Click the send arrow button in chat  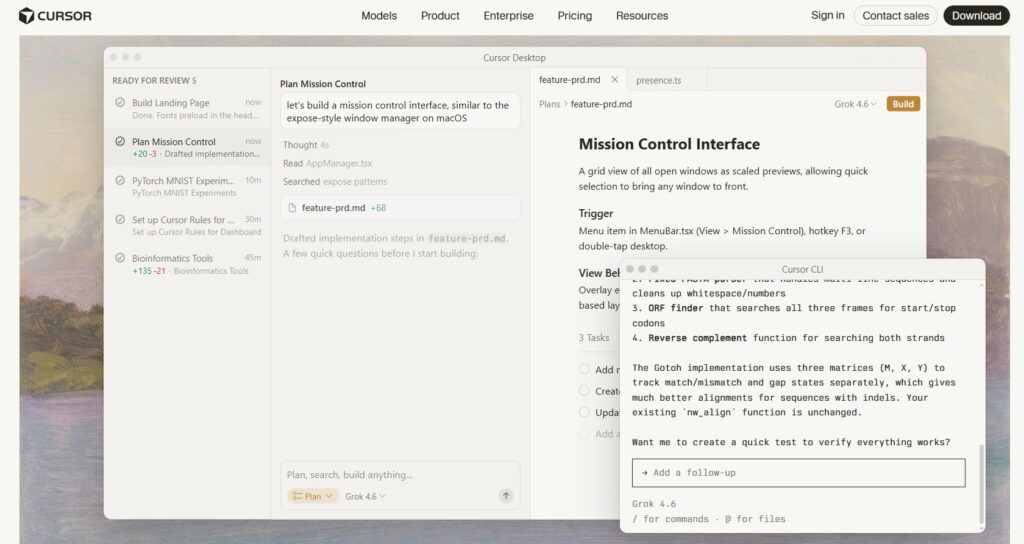pyautogui.click(x=506, y=496)
